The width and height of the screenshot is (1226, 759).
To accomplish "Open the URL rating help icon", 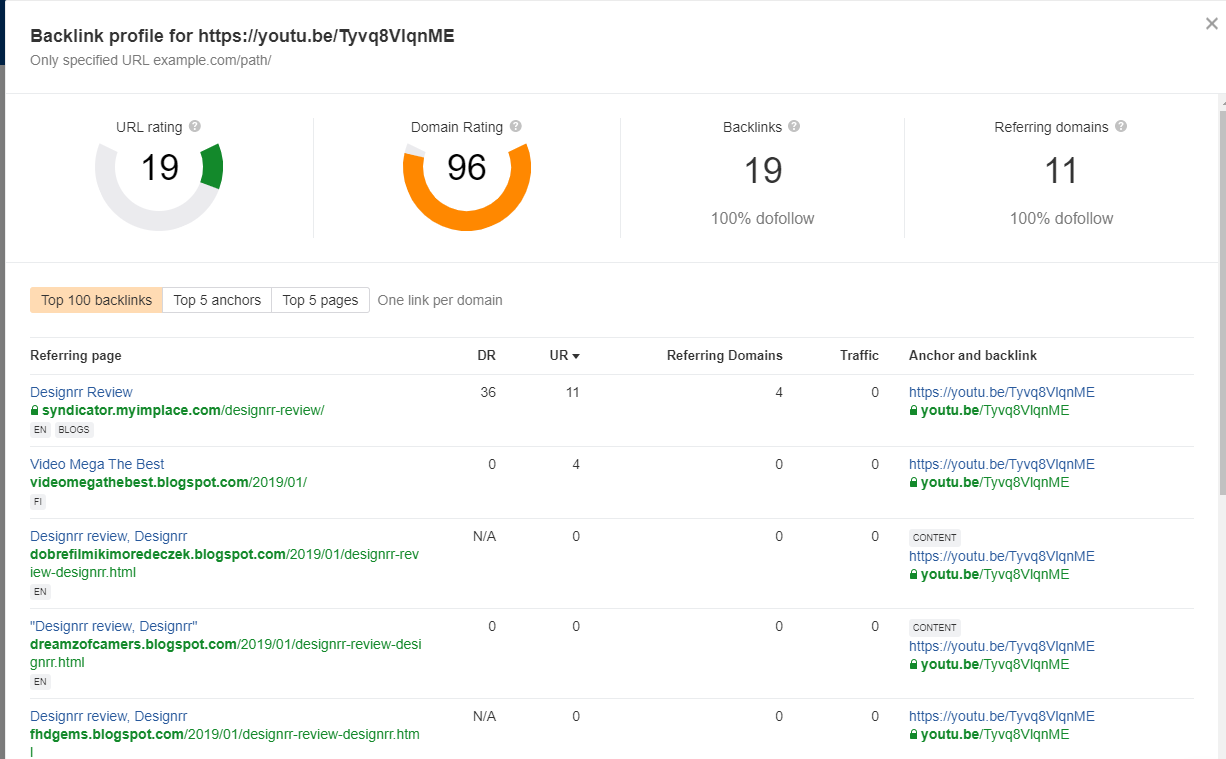I will point(195,127).
